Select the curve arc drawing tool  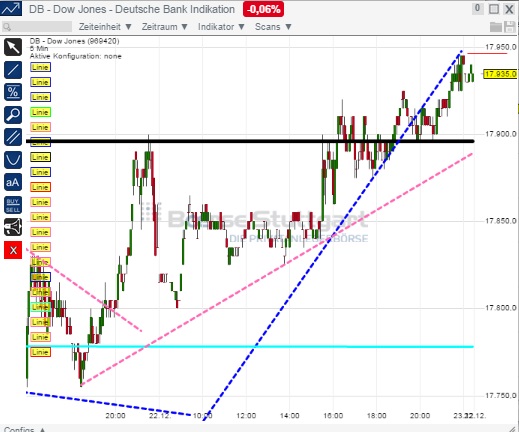(x=13, y=160)
